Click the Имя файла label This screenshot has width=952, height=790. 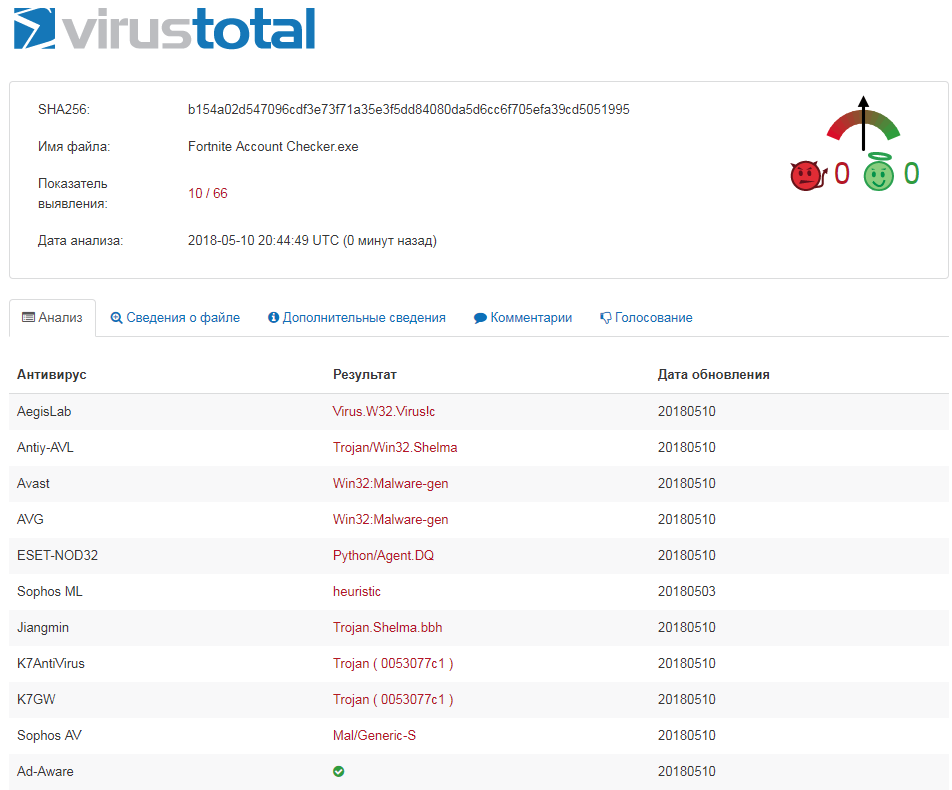coord(73,146)
